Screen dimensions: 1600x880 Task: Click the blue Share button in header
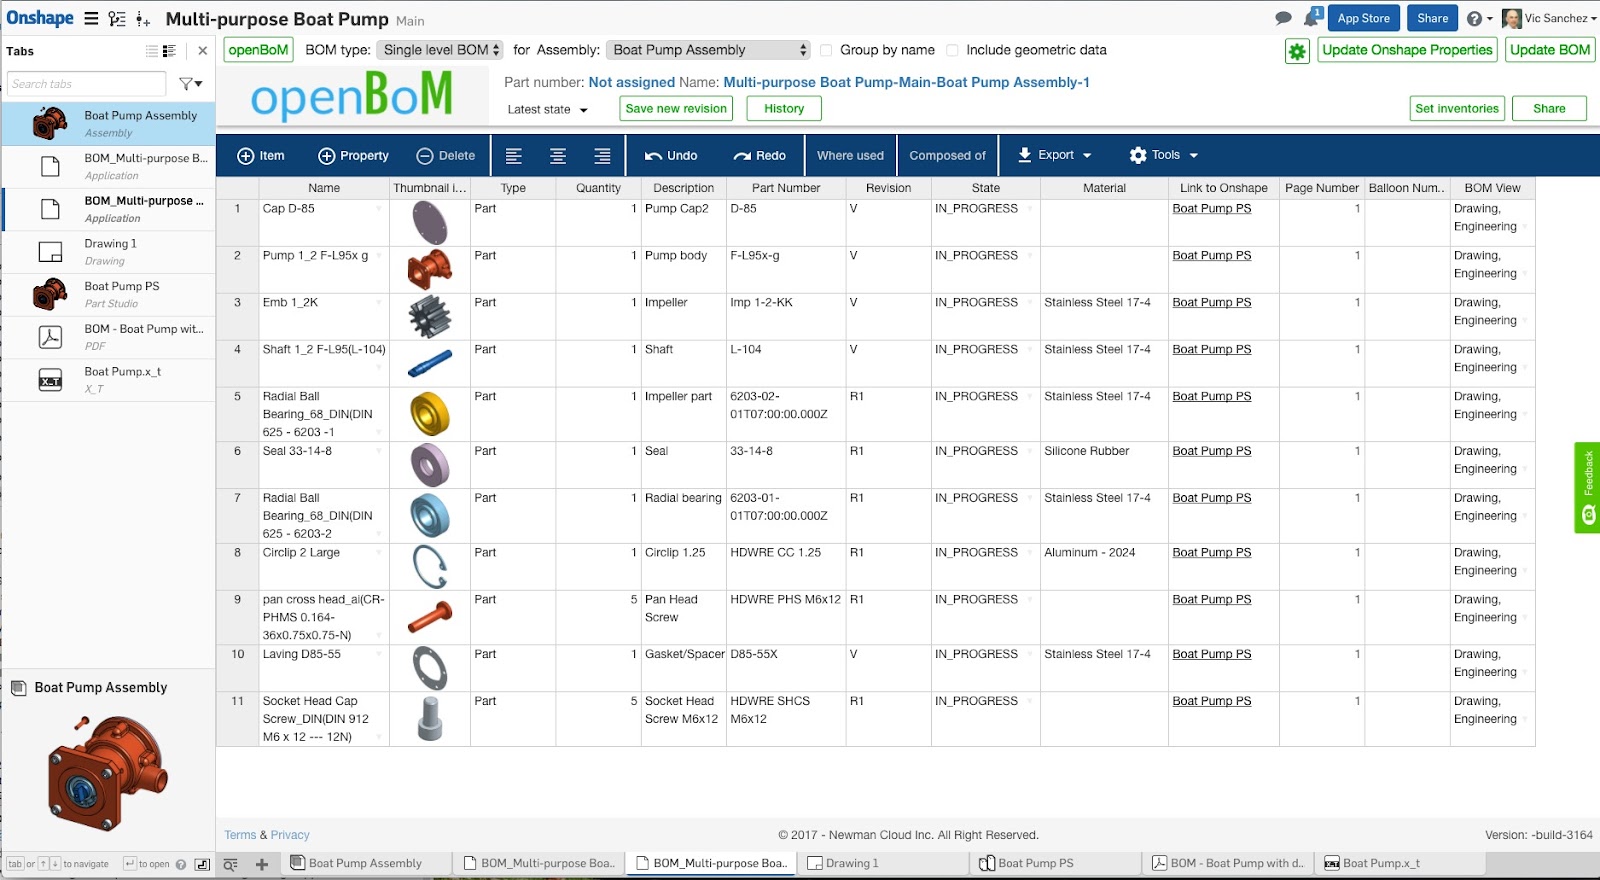tap(1432, 18)
